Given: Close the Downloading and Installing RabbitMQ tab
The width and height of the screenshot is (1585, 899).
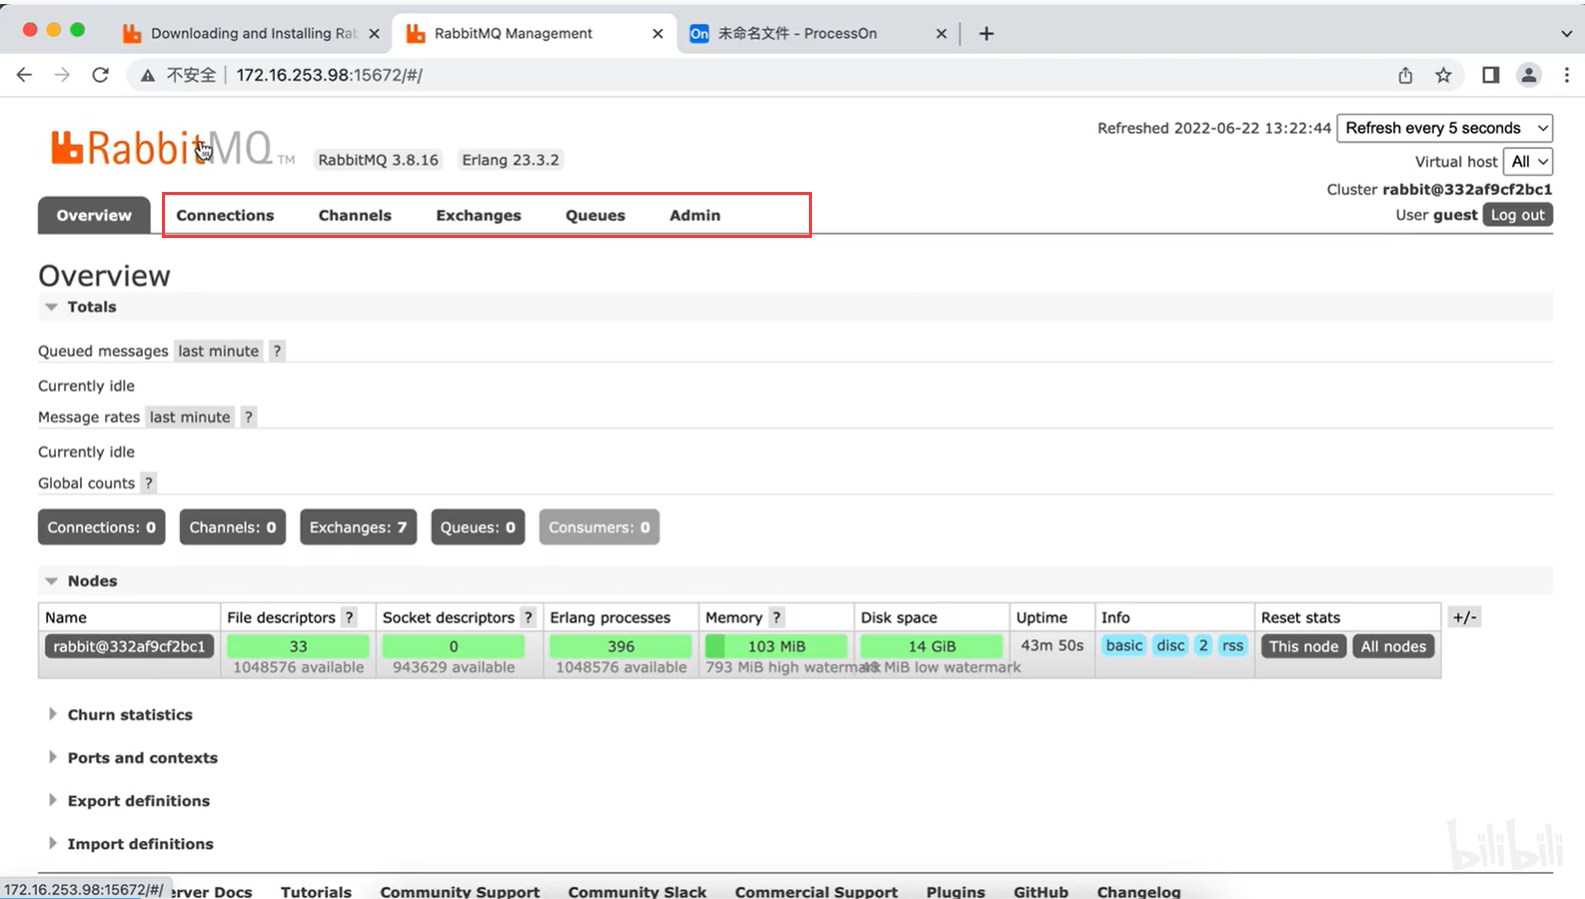Looking at the screenshot, I should click(374, 33).
